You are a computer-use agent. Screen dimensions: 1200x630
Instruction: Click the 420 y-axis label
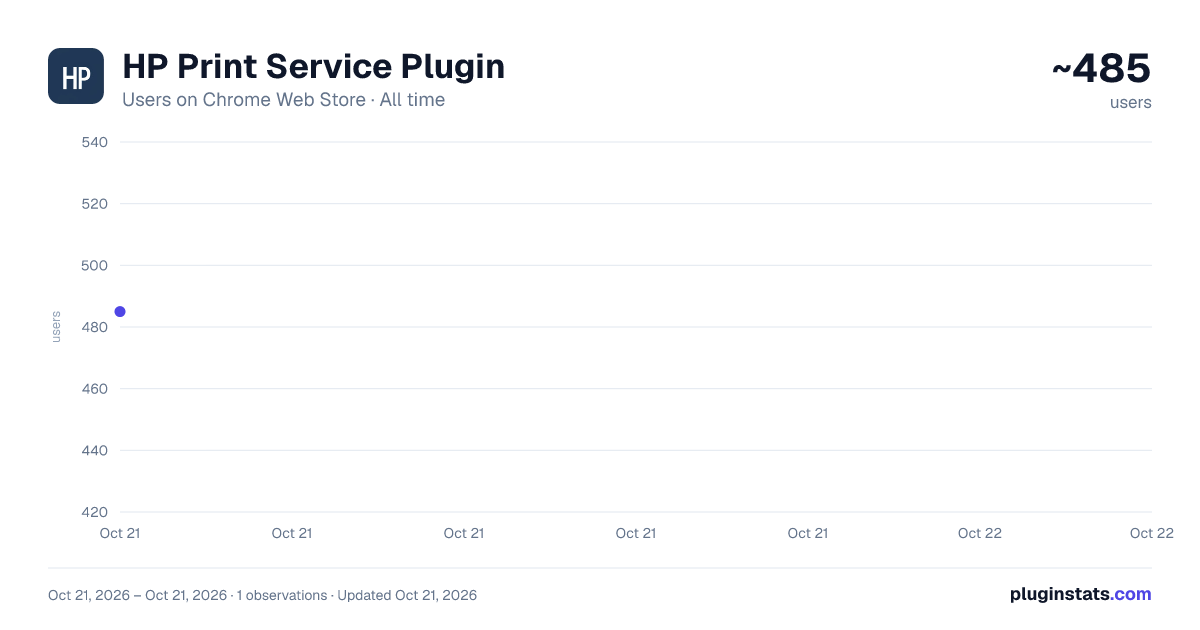(94, 512)
